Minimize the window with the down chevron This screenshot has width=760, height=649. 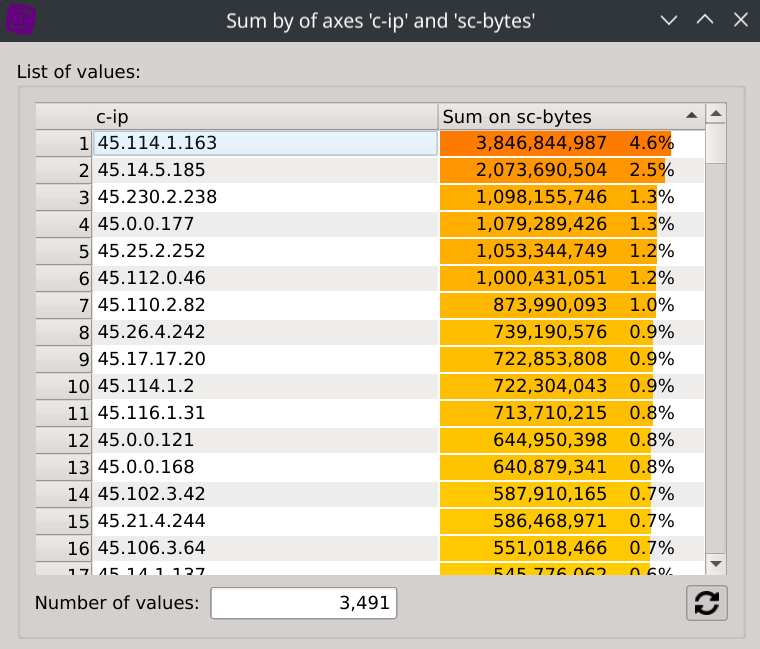pos(669,20)
